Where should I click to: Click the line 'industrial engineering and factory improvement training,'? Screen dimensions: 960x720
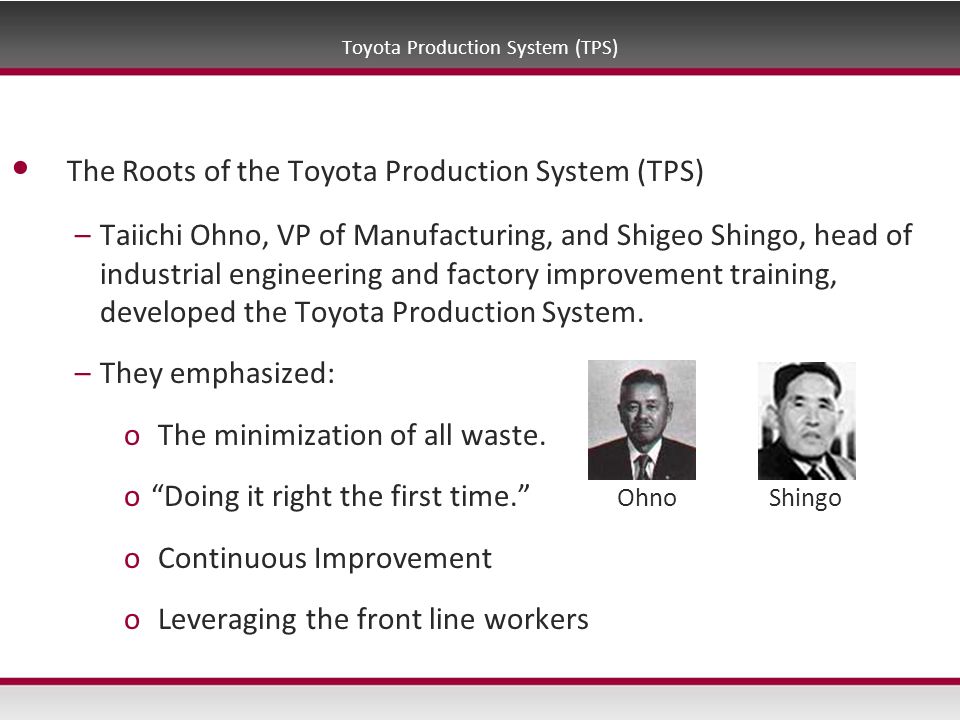[x=468, y=274]
